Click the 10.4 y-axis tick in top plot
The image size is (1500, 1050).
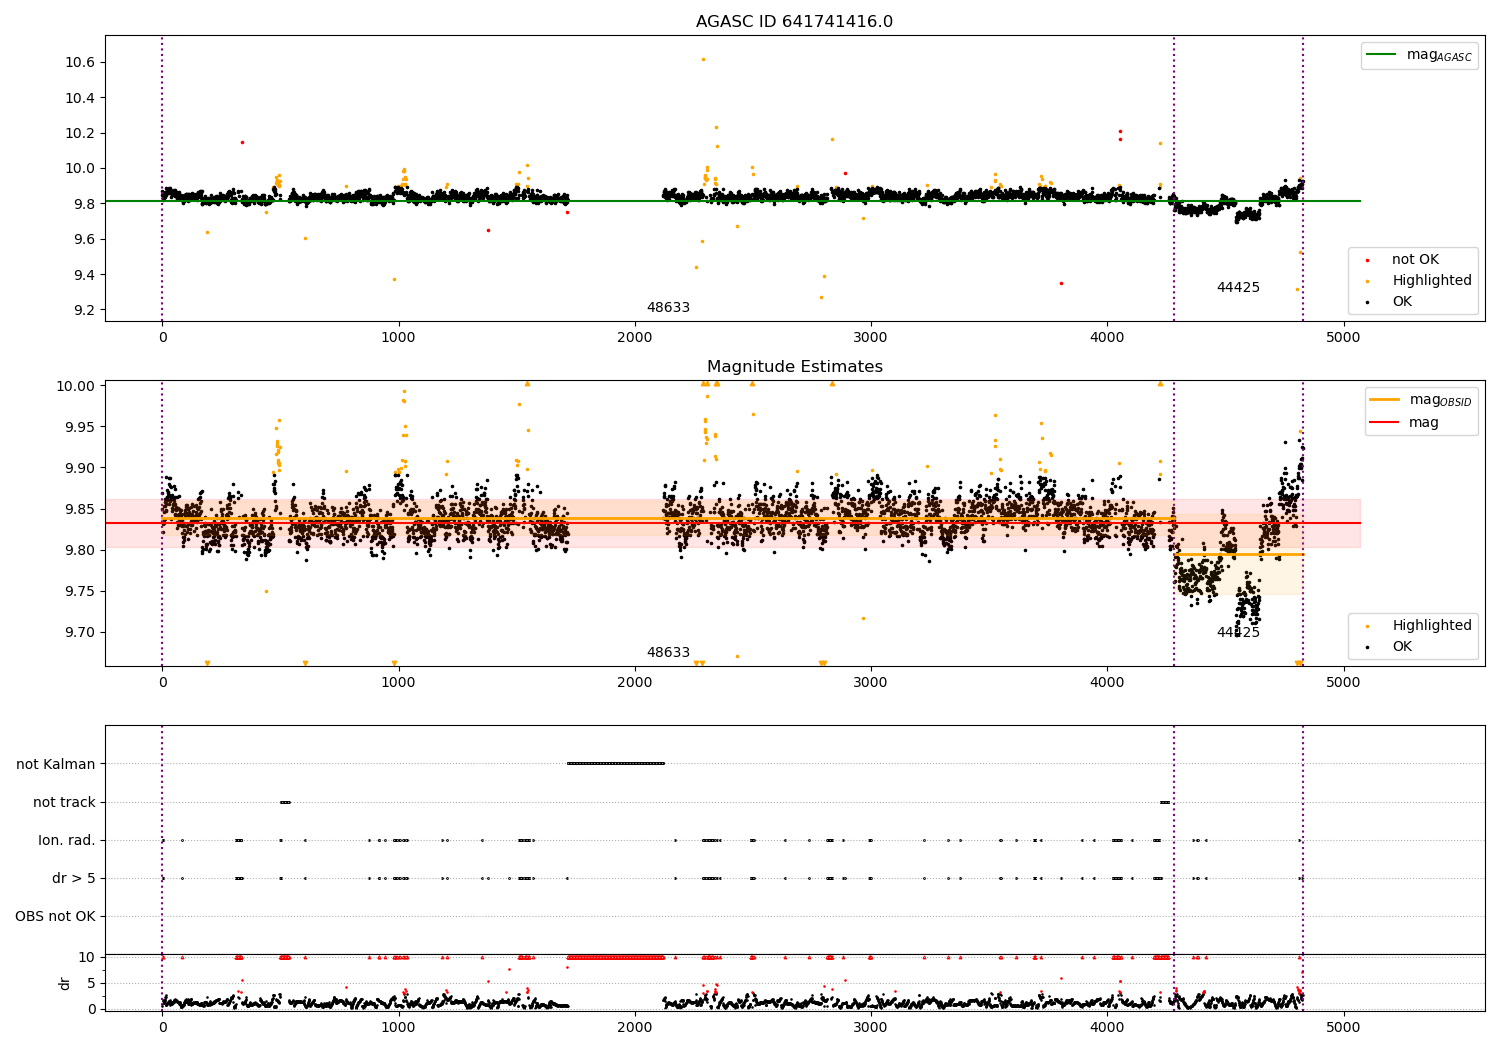tap(80, 98)
